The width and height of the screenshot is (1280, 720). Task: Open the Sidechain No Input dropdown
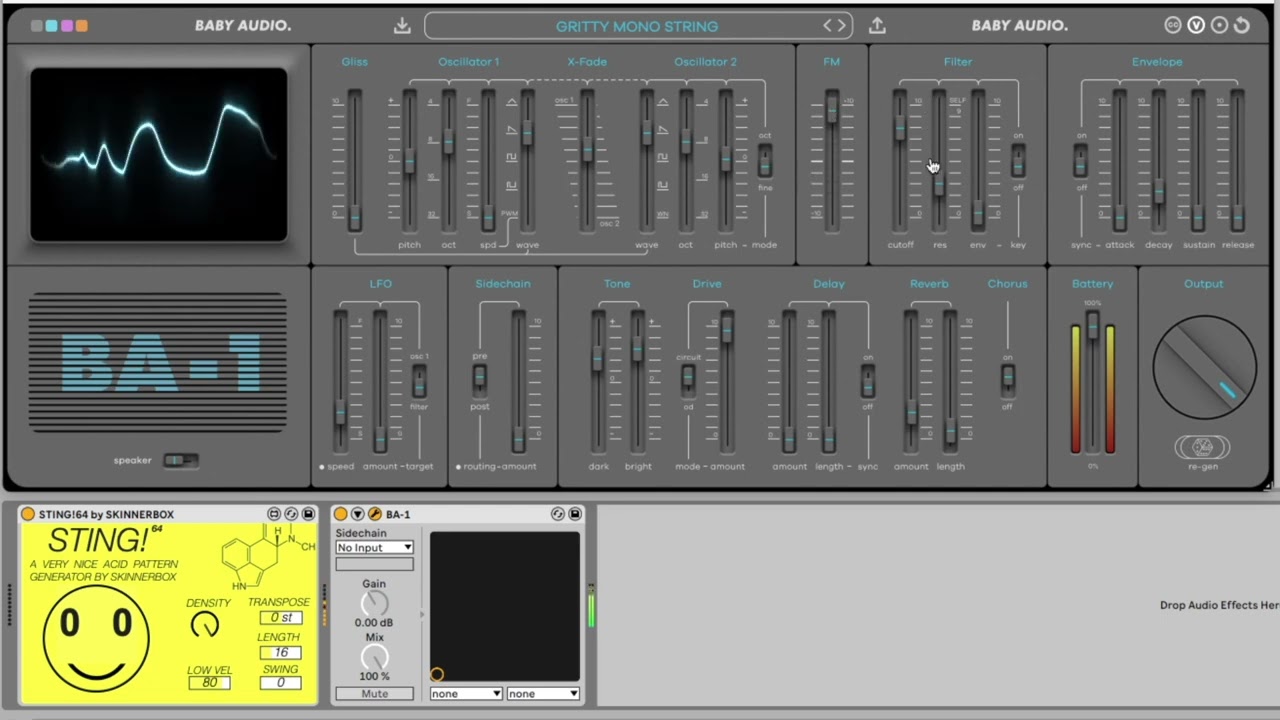coord(374,547)
